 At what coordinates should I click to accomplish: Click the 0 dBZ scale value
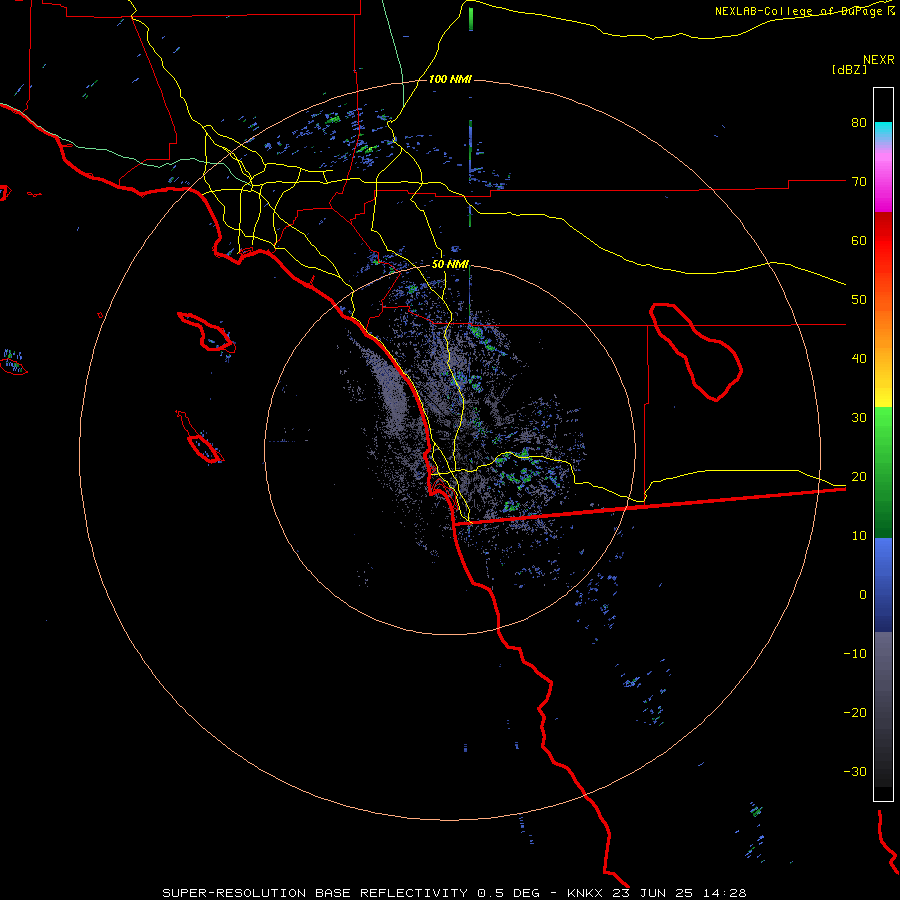point(863,595)
